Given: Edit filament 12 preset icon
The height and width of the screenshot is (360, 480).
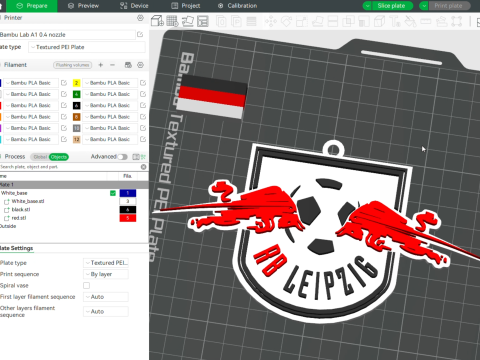Looking at the screenshot, I should pos(143,139).
